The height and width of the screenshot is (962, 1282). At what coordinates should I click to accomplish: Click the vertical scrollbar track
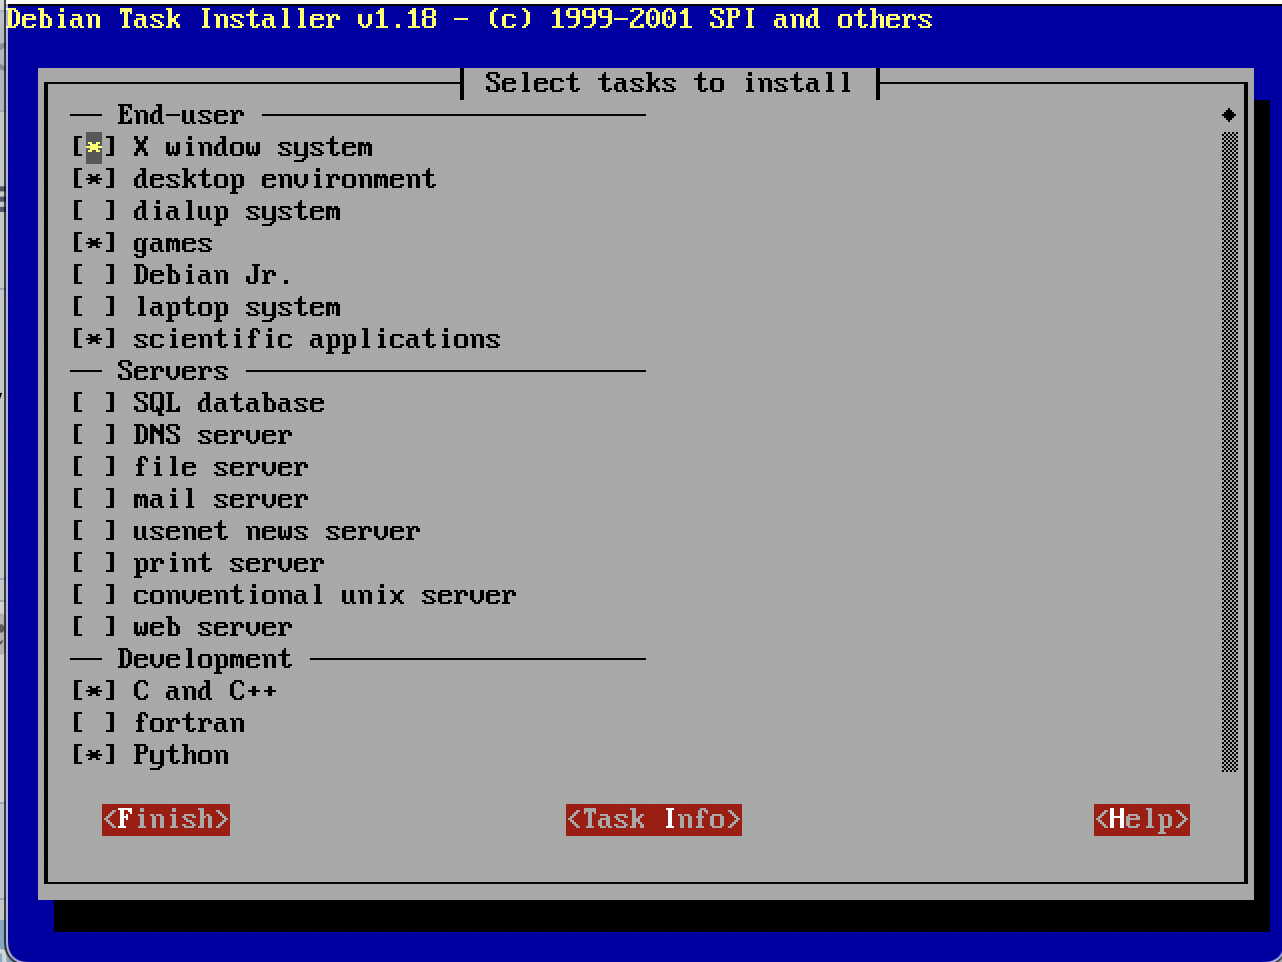pos(1229,450)
